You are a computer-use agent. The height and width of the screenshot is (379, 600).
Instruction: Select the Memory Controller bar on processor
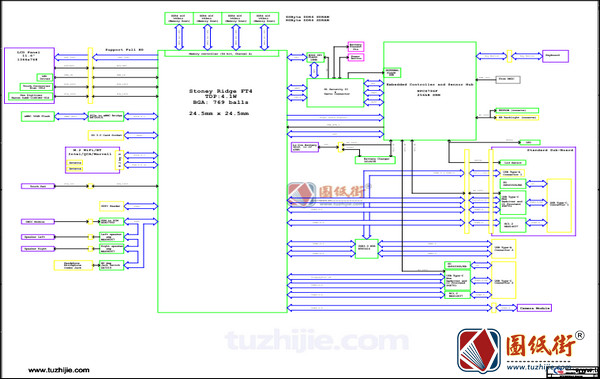(x=222, y=54)
